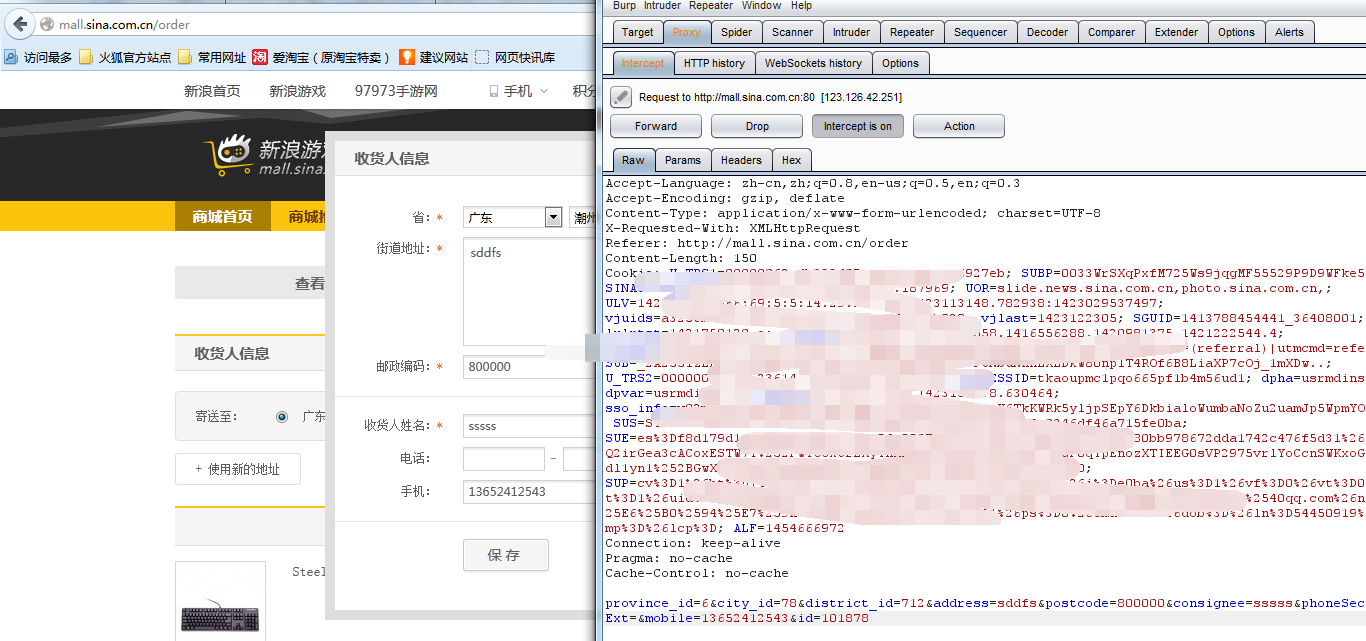The height and width of the screenshot is (641, 1366).
Task: Switch to the Headers request view
Action: click(741, 160)
